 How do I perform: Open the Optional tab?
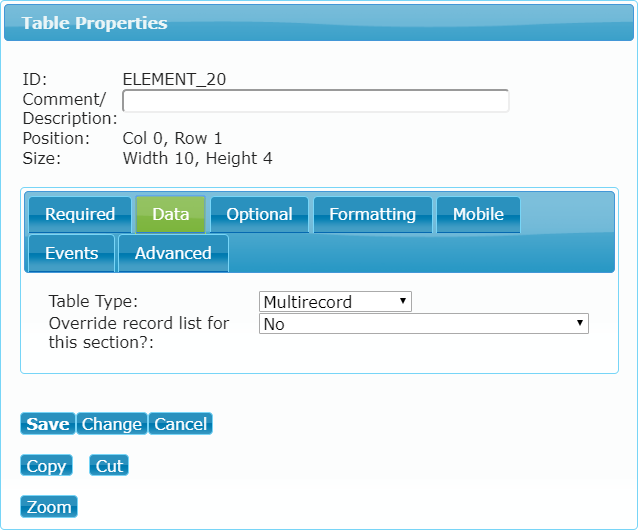click(x=259, y=215)
